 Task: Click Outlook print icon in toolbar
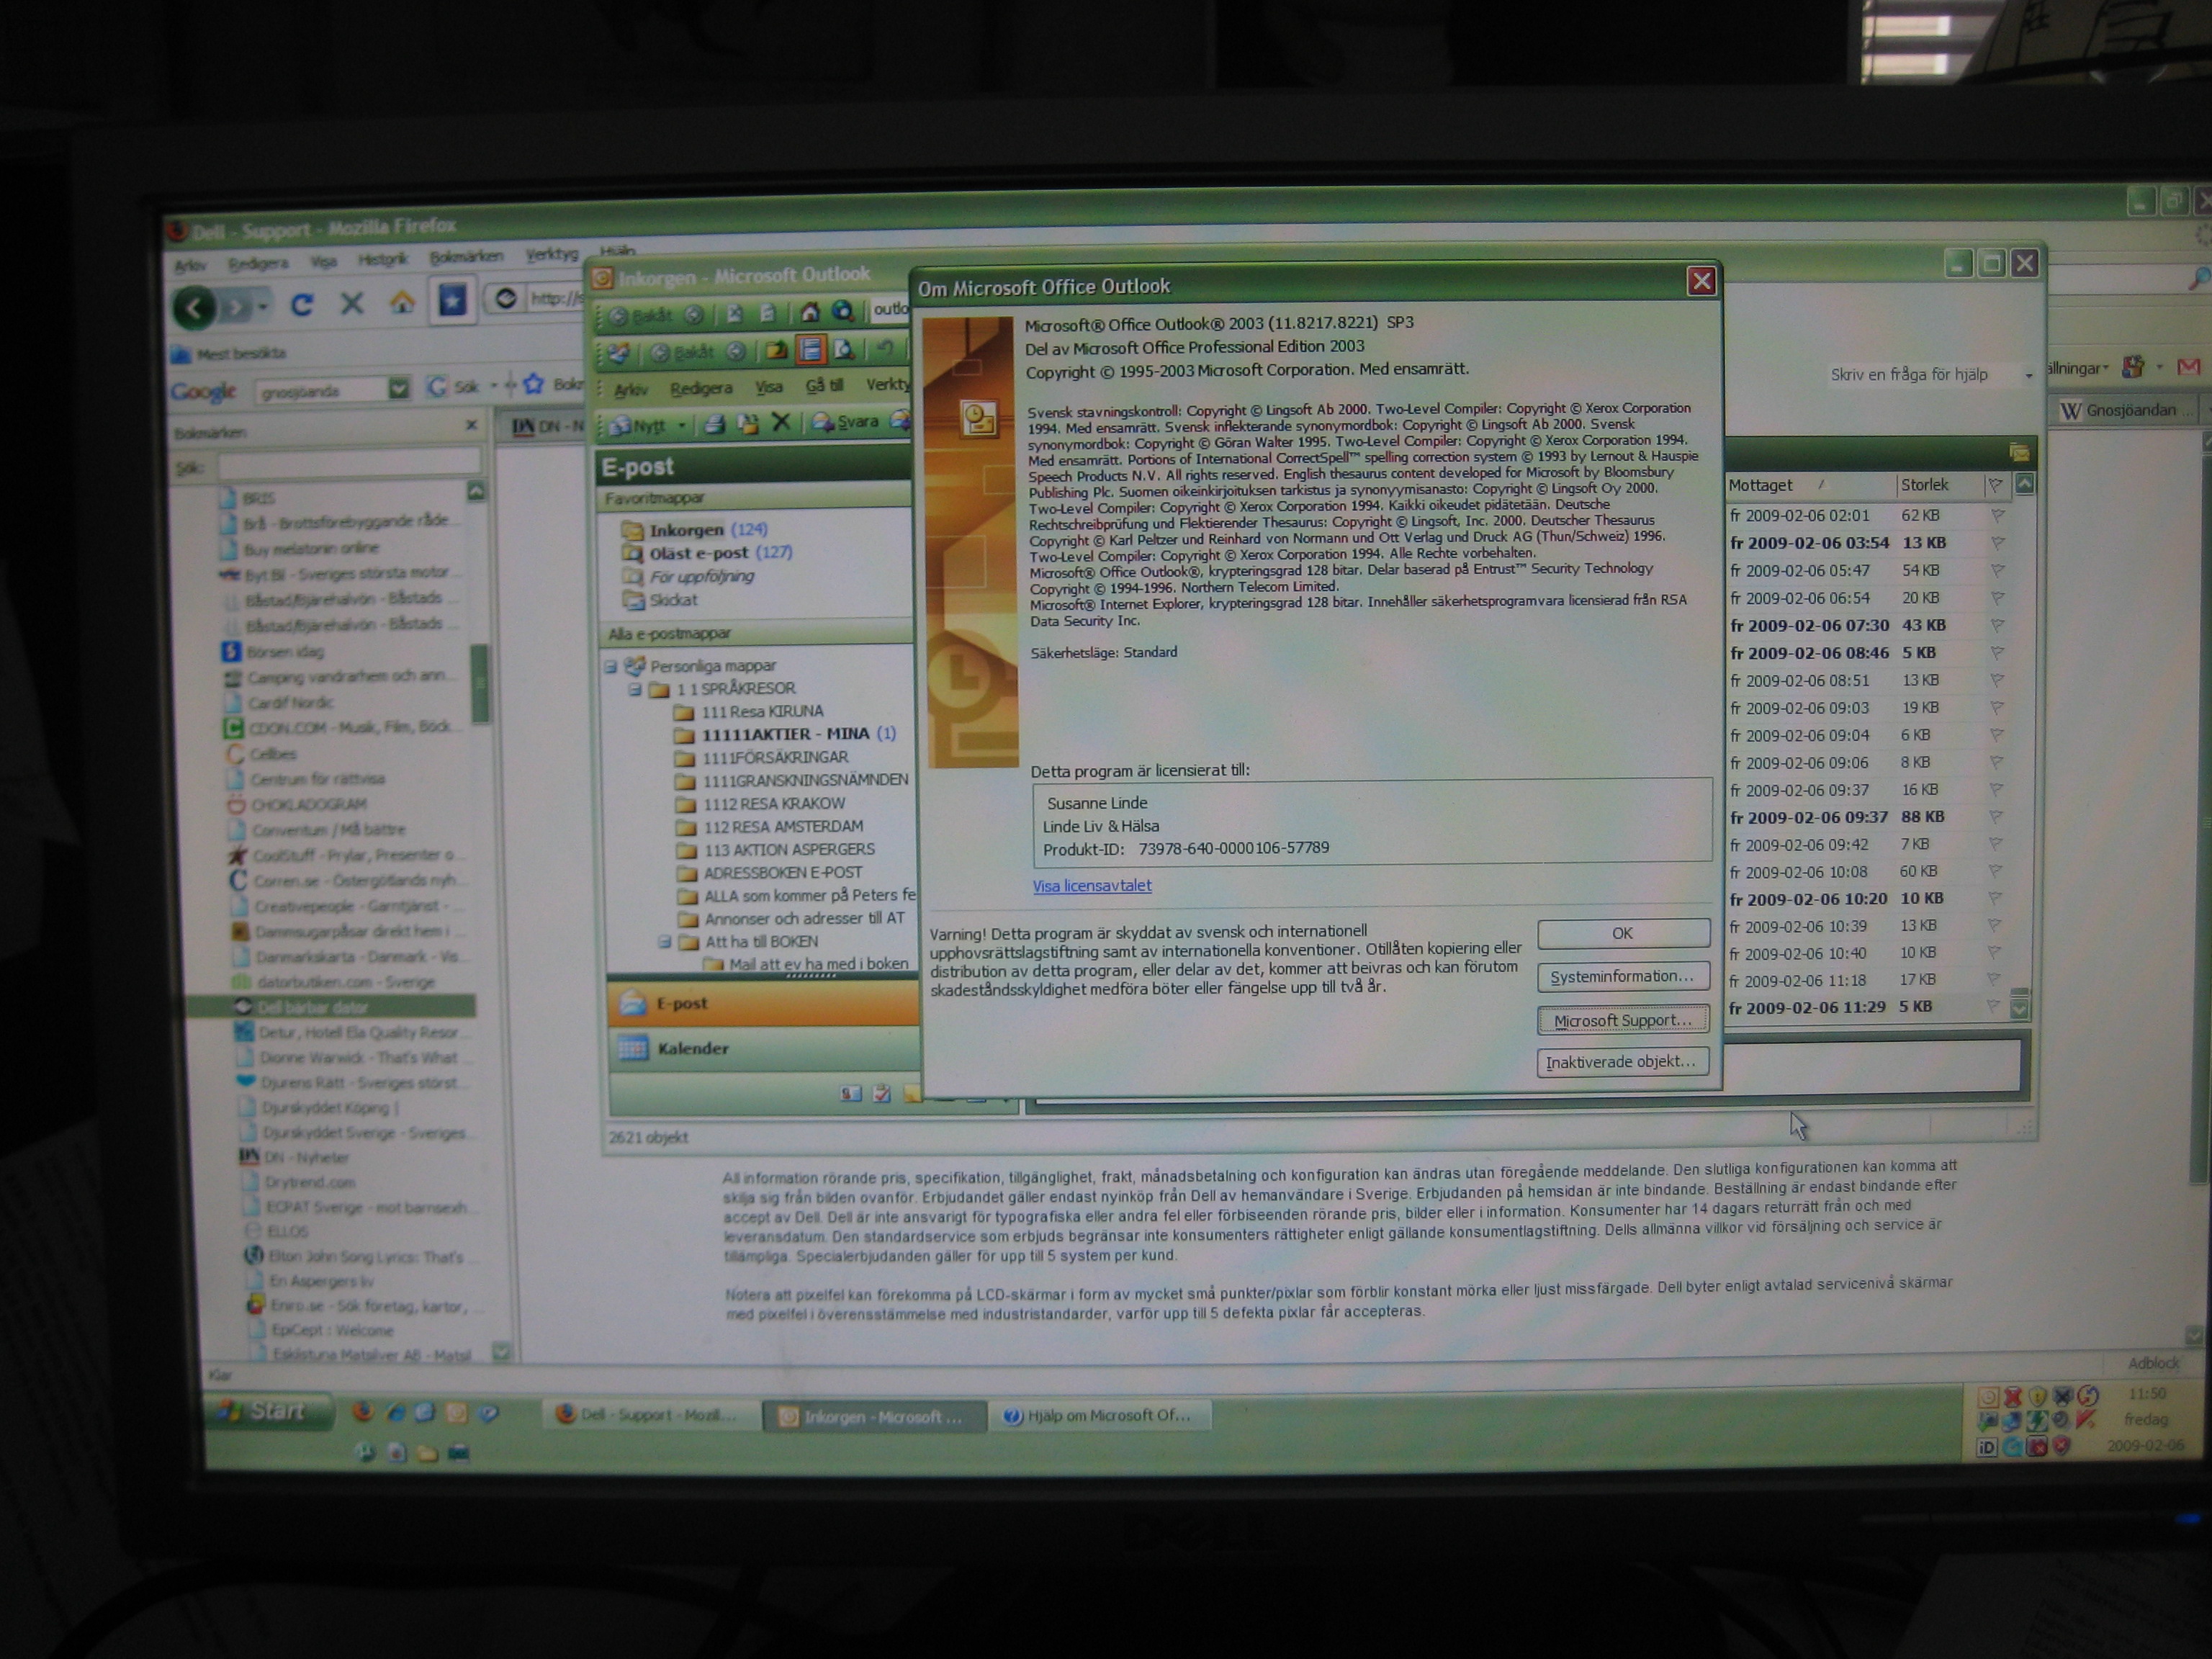714,424
